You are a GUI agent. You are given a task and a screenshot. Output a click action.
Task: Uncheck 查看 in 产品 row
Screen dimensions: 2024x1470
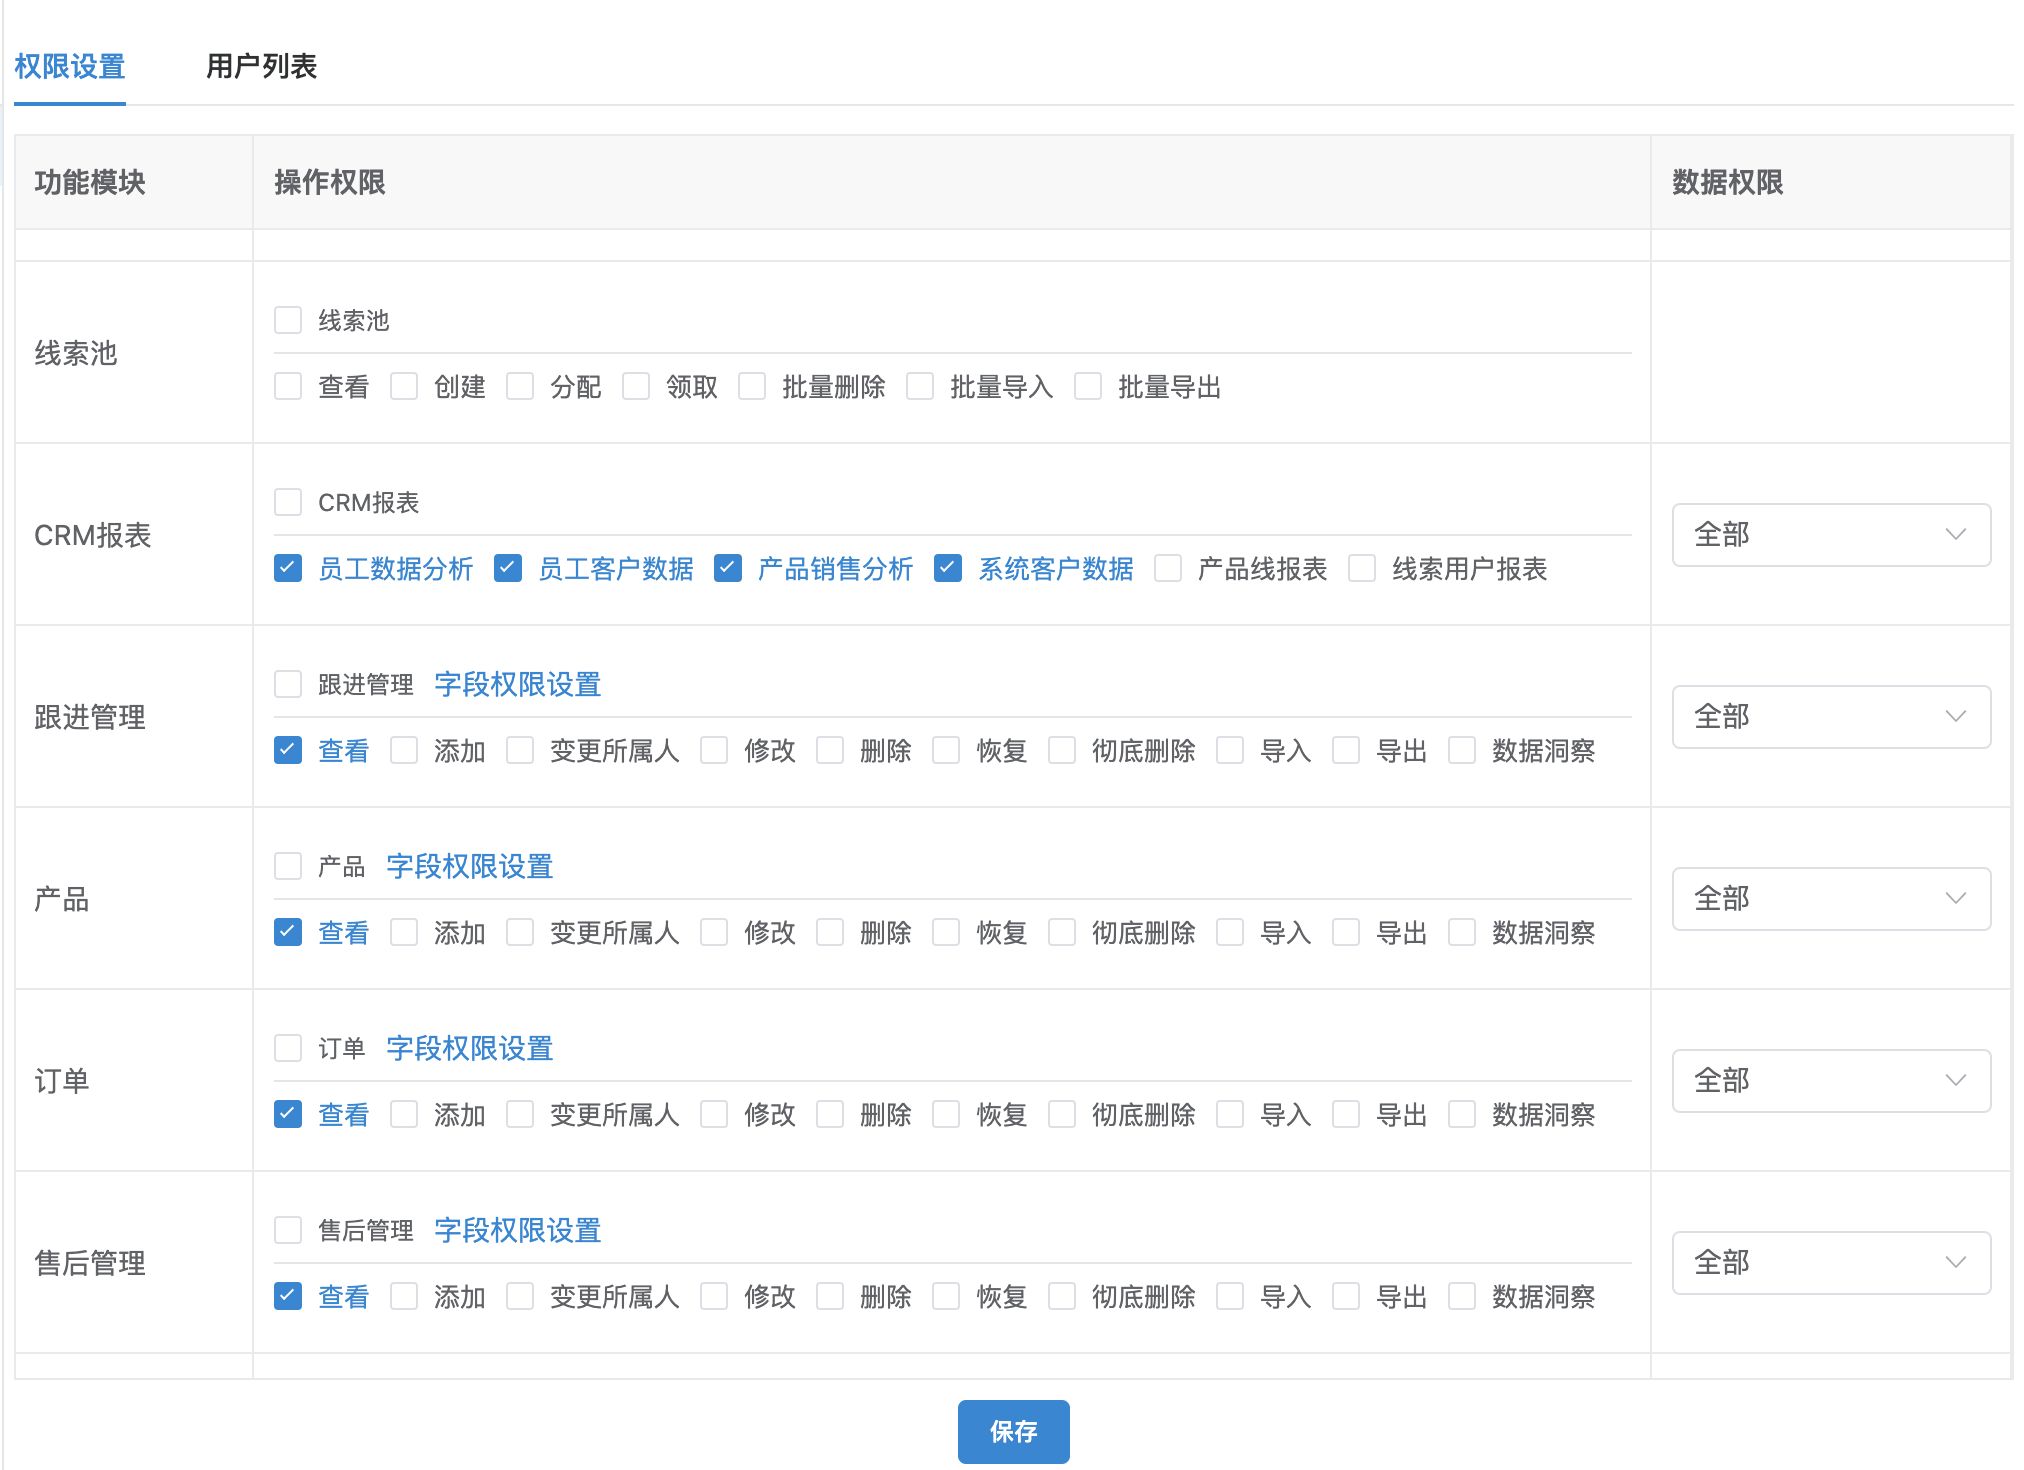[x=288, y=933]
